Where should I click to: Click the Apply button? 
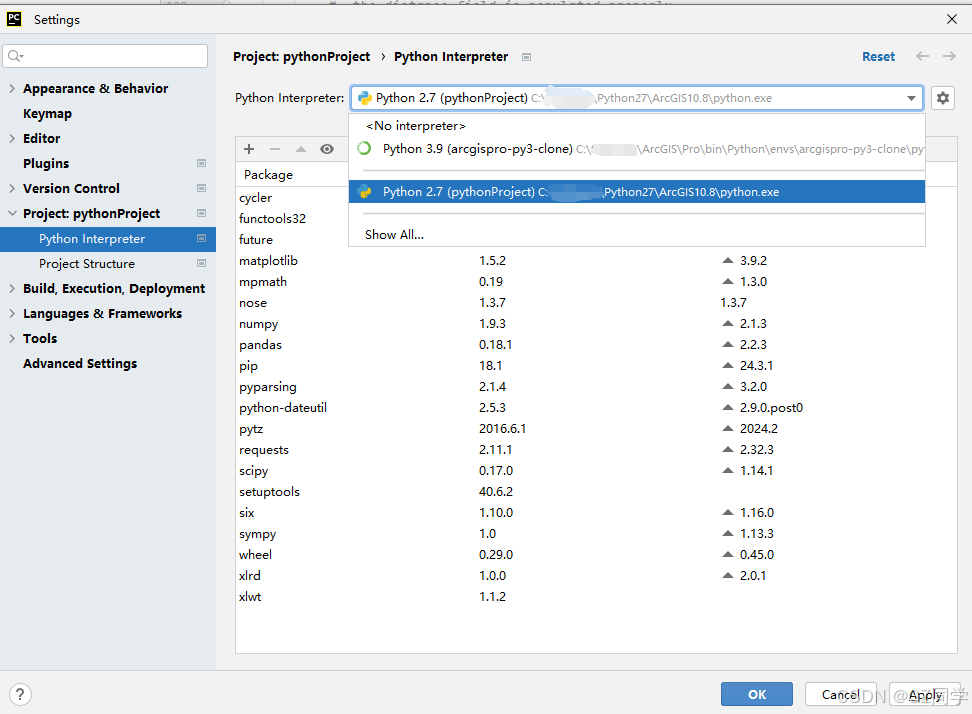click(x=925, y=694)
